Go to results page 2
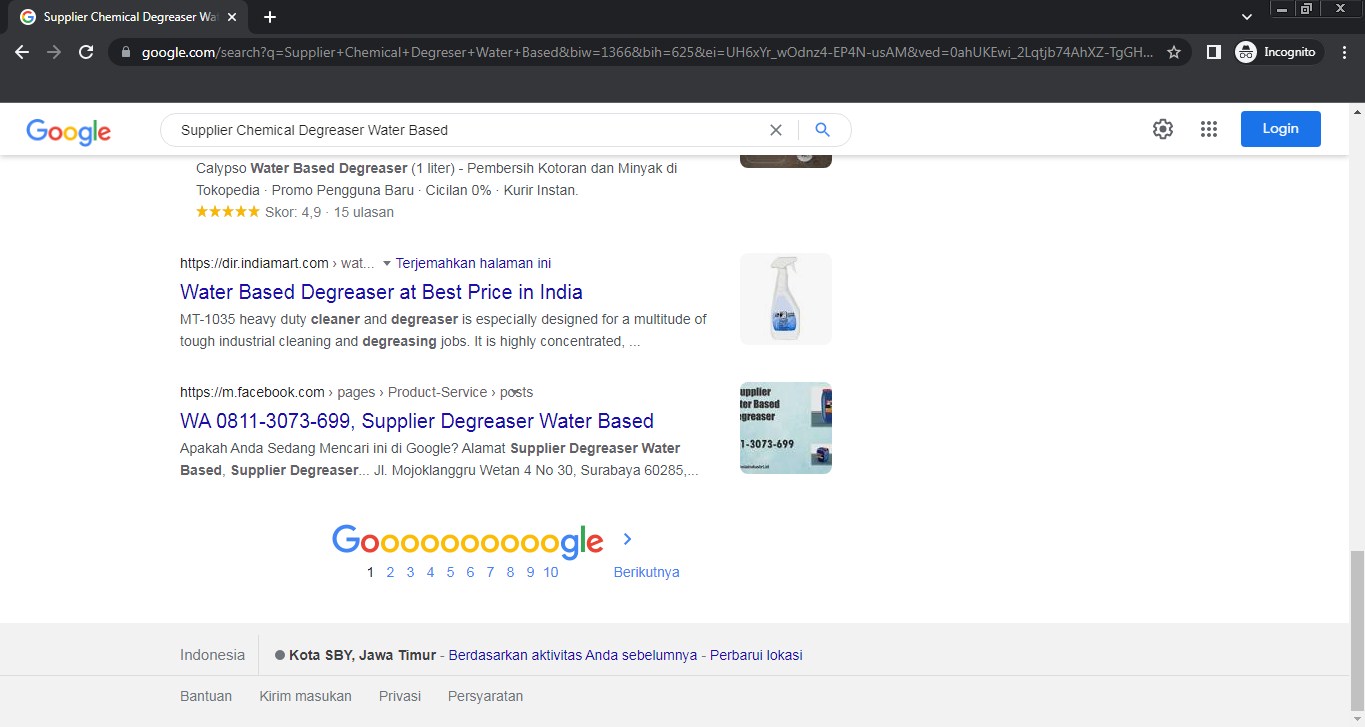 point(390,572)
